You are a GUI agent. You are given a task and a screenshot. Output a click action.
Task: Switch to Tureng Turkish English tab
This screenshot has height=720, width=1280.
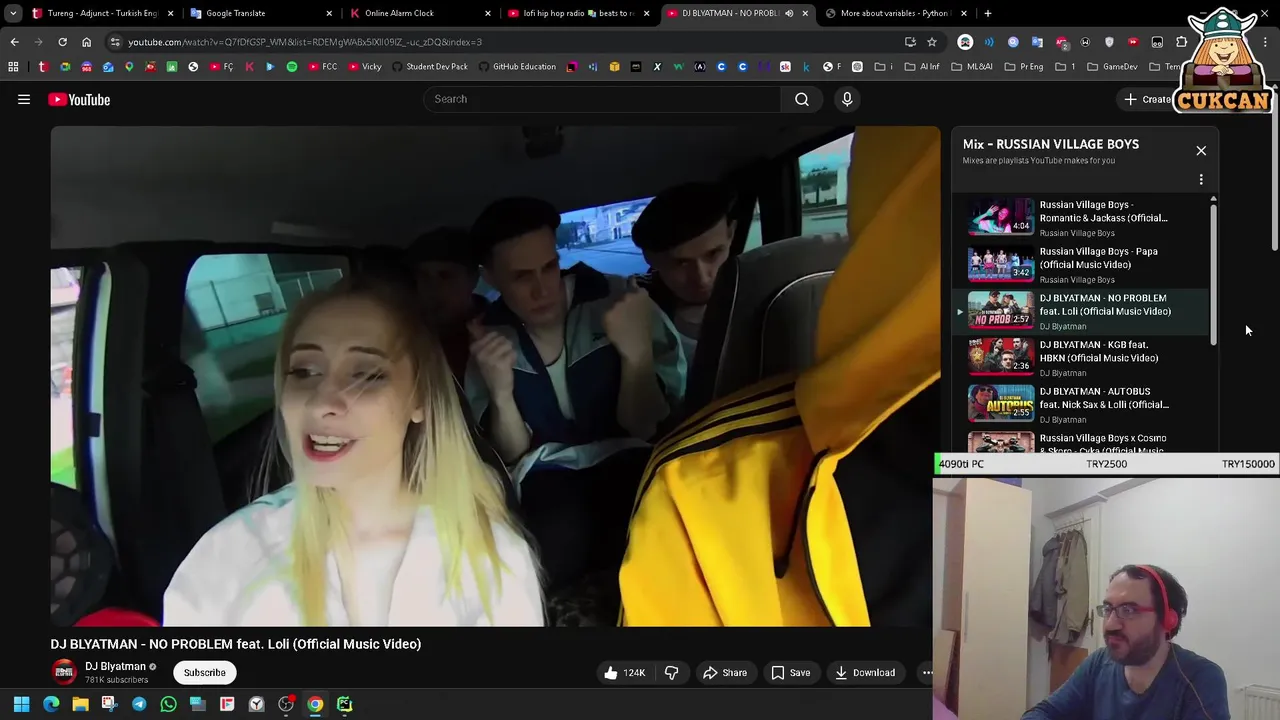(x=104, y=13)
